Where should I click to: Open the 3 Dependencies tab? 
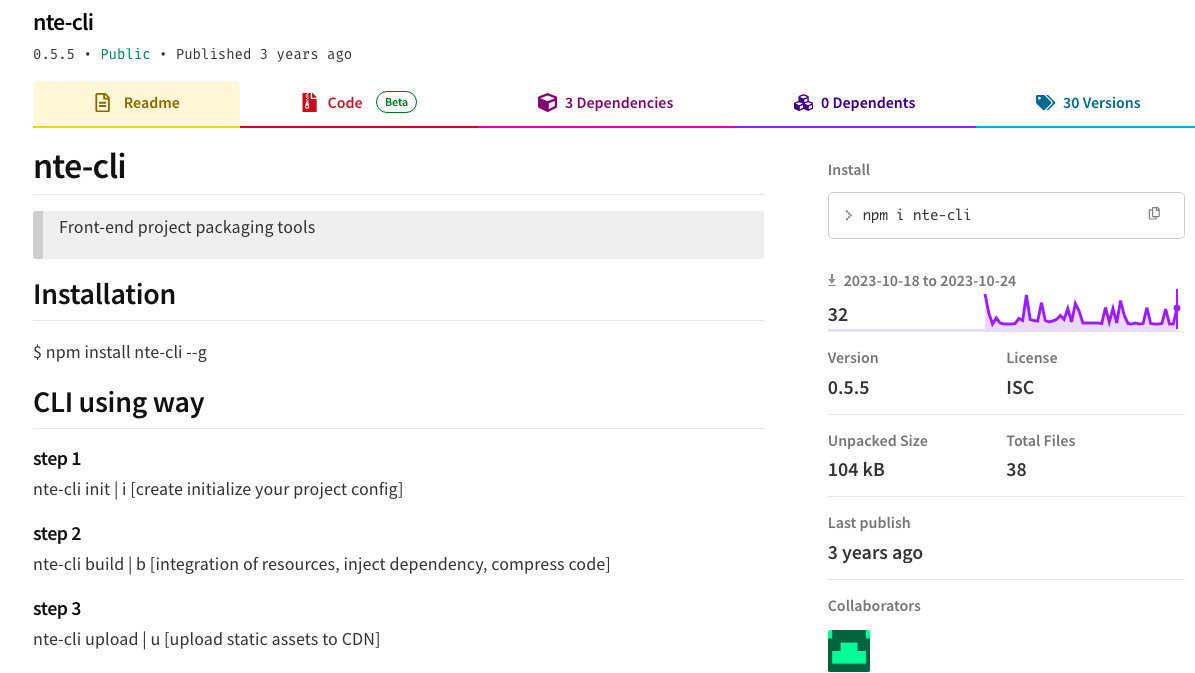point(605,103)
